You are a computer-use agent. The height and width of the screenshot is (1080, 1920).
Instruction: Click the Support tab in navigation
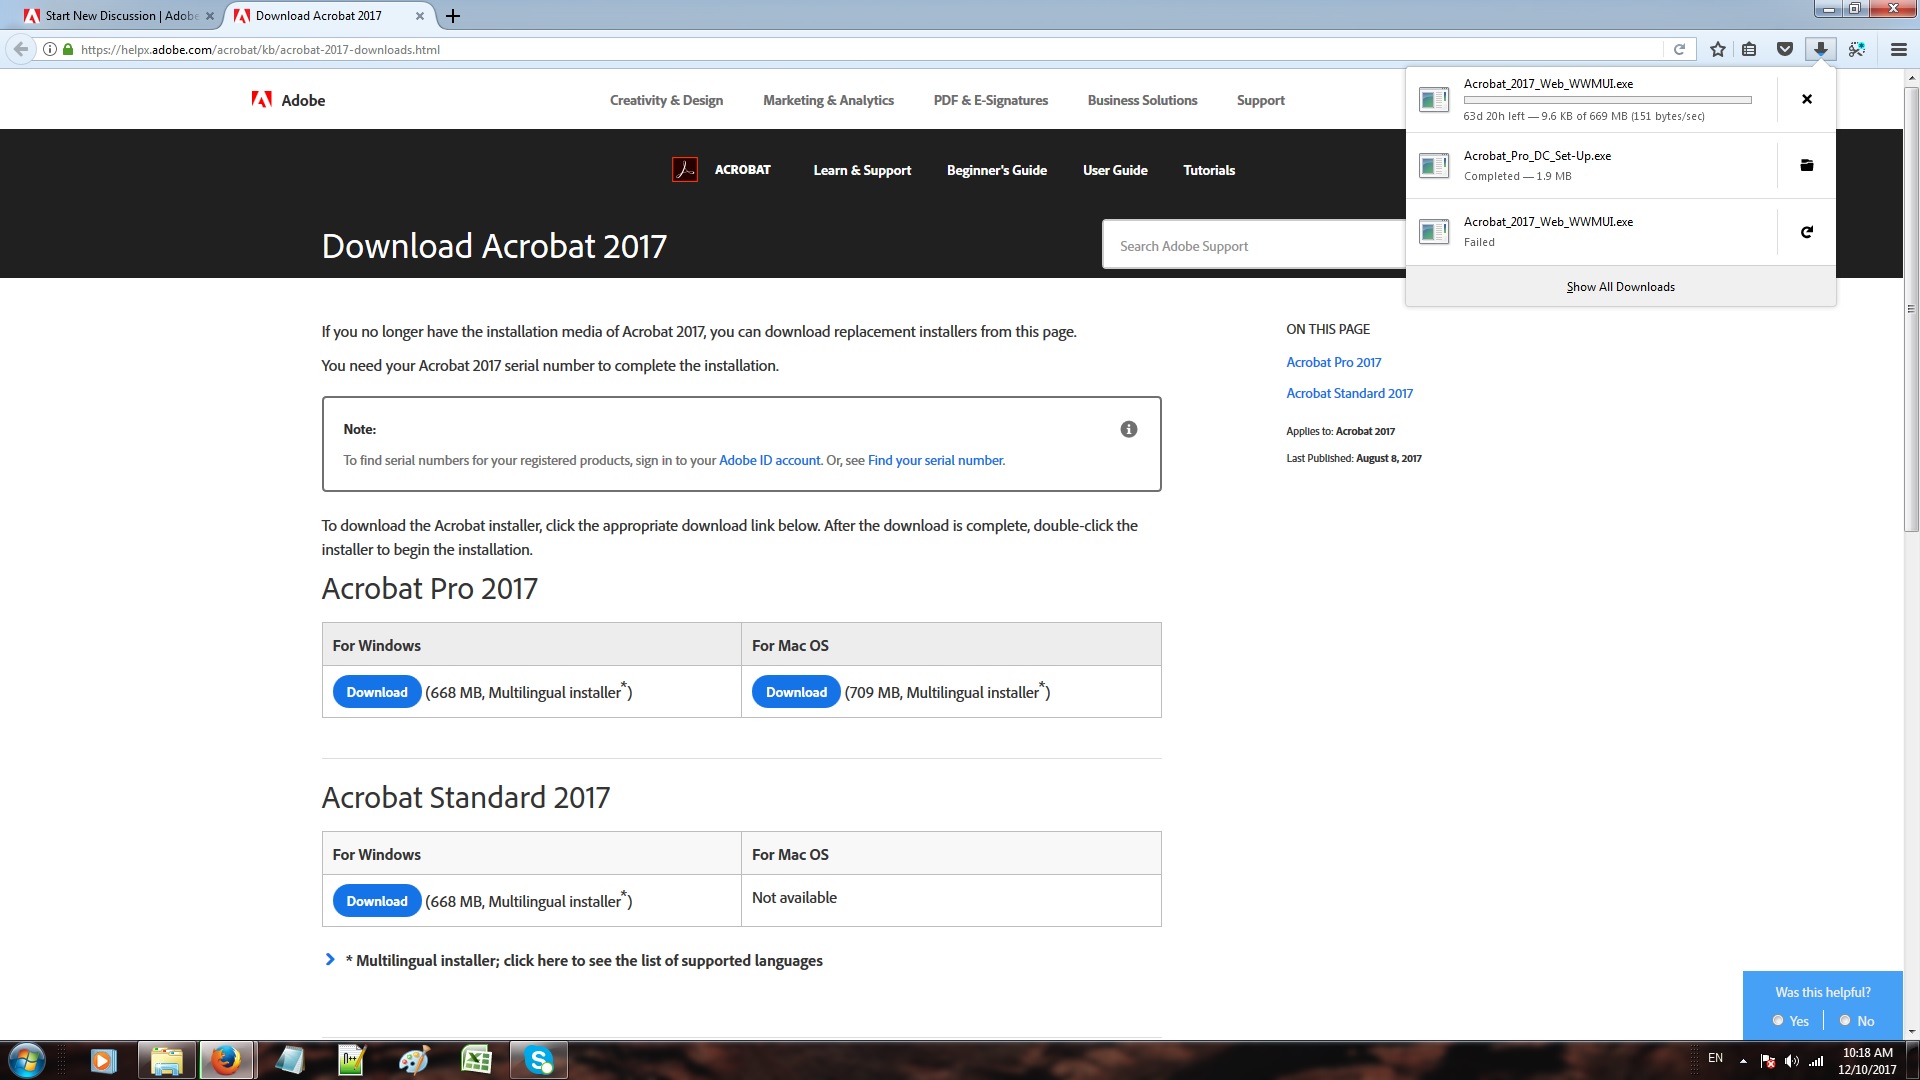pos(1261,100)
